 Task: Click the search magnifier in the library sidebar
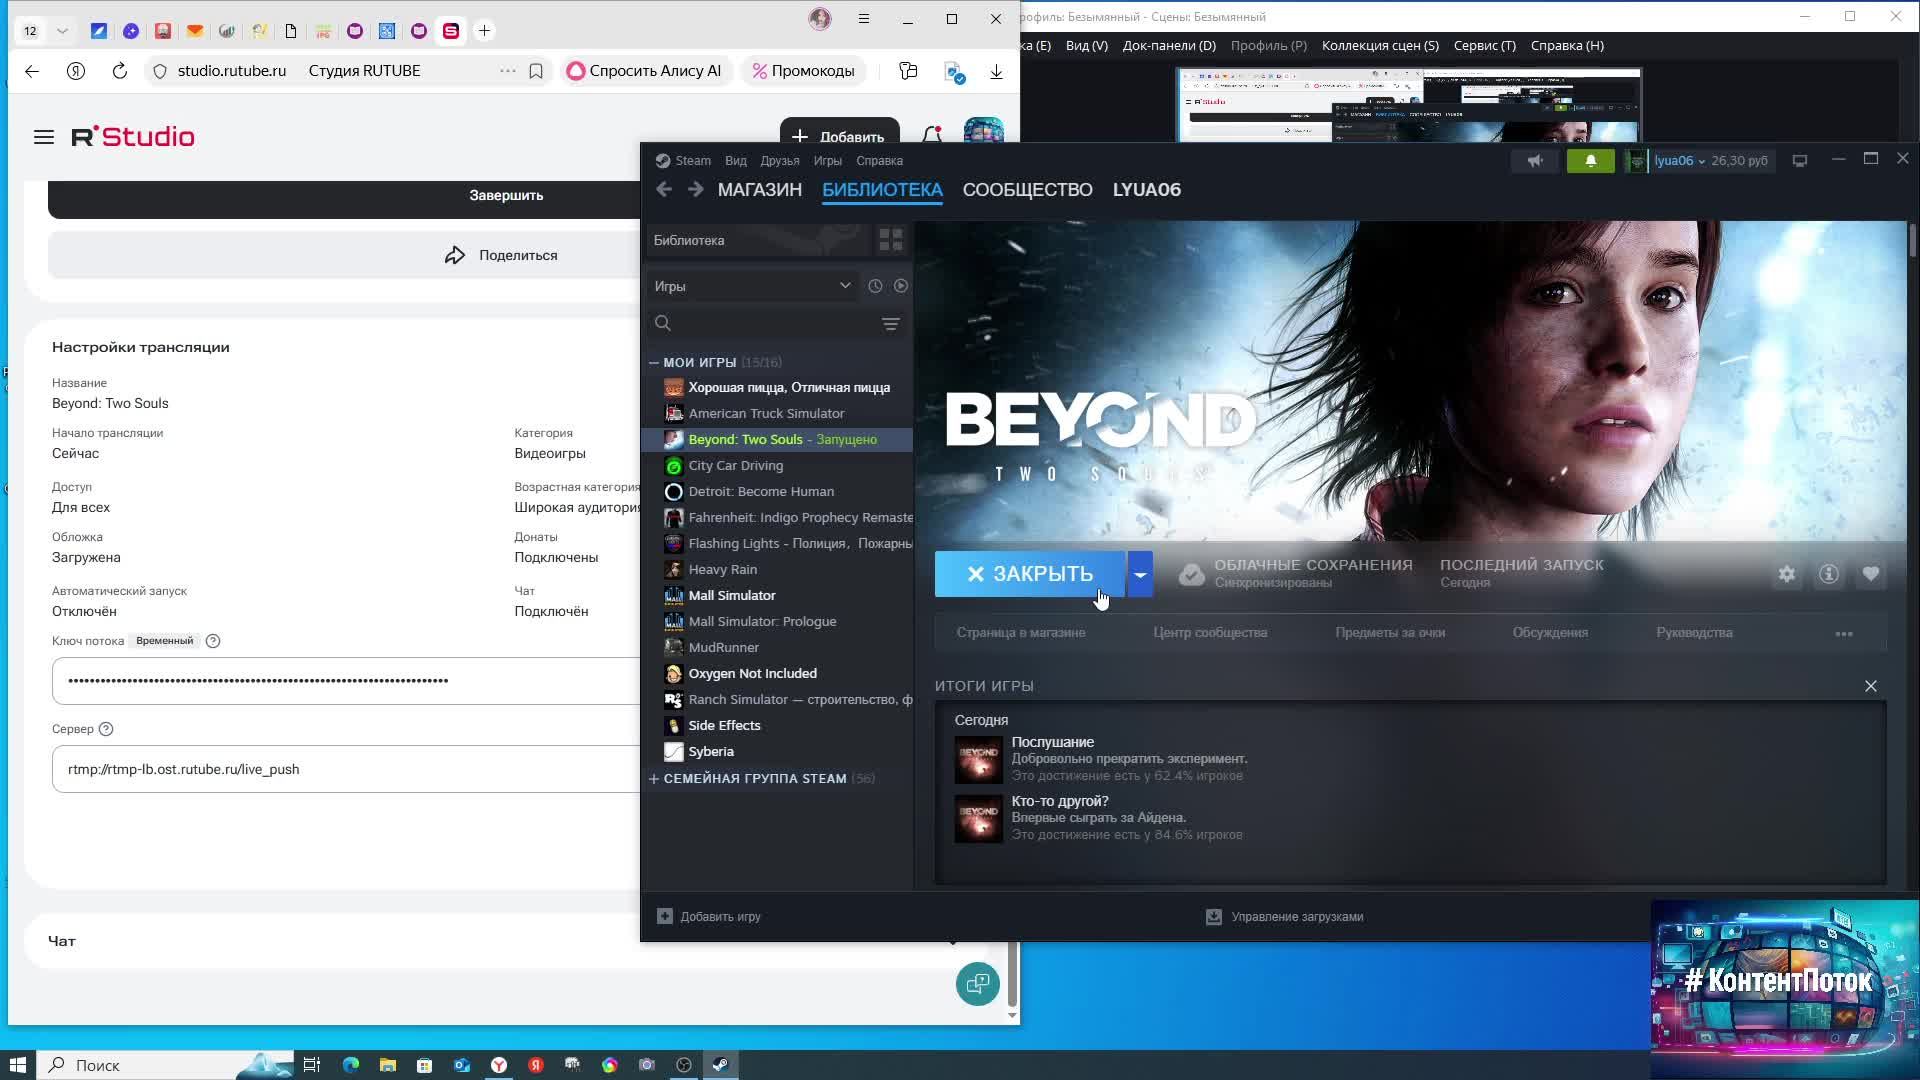coord(663,323)
